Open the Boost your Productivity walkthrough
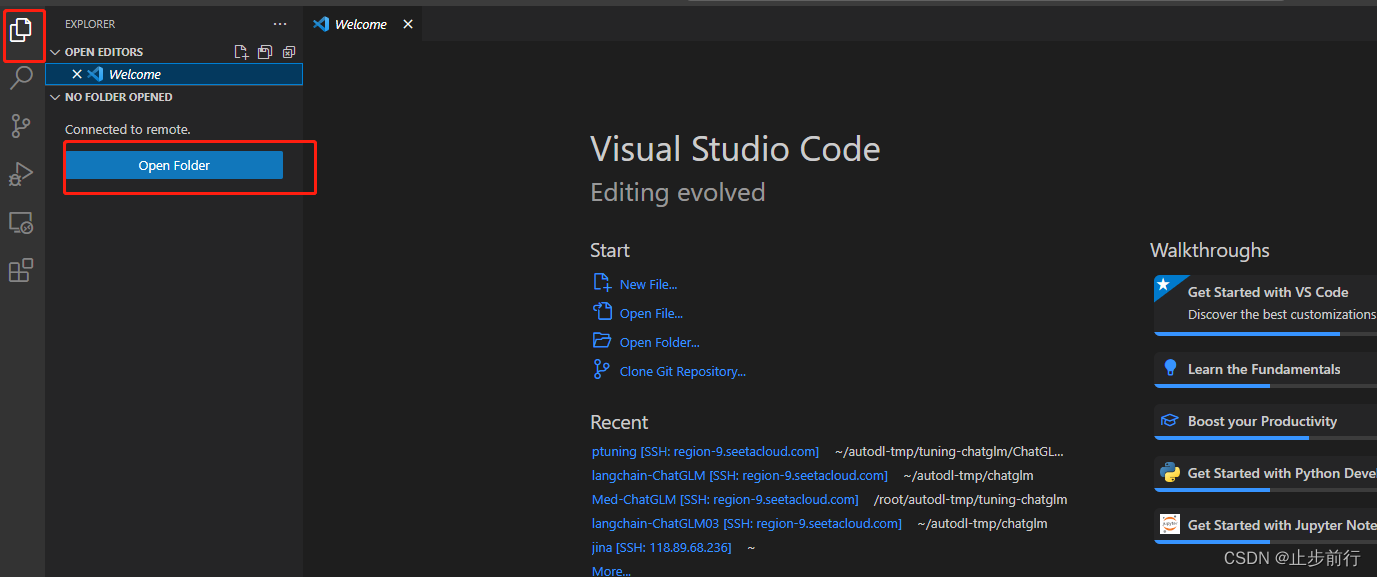1377x577 pixels. (x=1265, y=422)
